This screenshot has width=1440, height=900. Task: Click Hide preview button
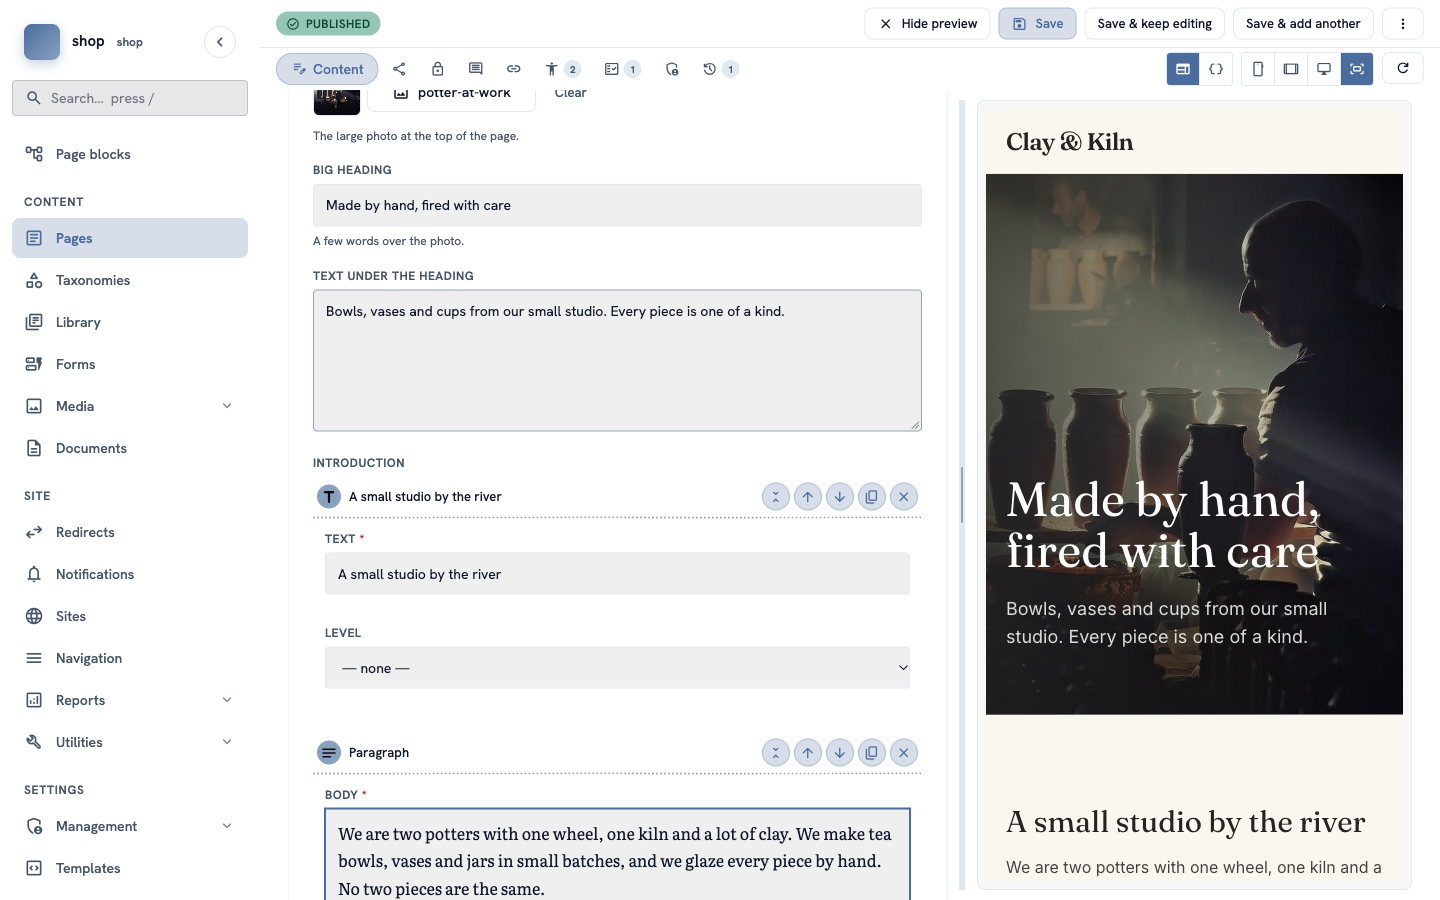coord(927,24)
